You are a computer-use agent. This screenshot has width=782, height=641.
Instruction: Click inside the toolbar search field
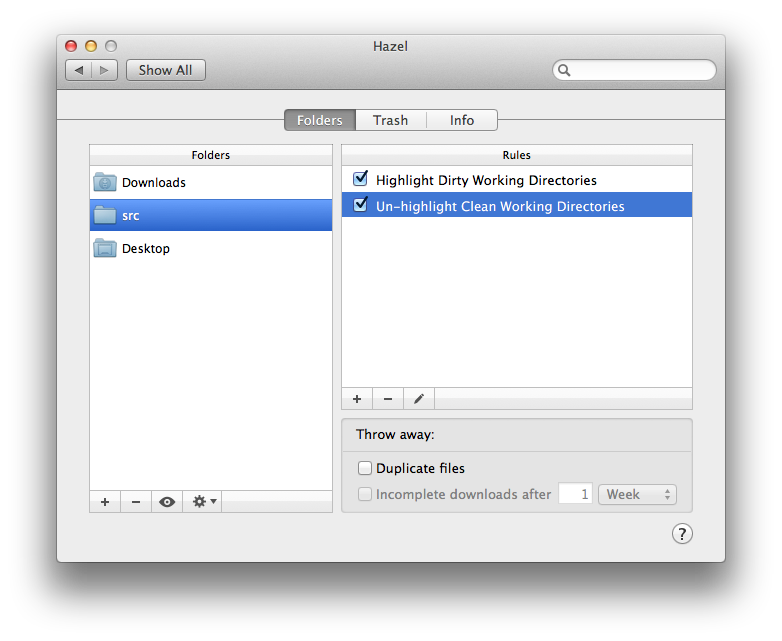(x=634, y=70)
